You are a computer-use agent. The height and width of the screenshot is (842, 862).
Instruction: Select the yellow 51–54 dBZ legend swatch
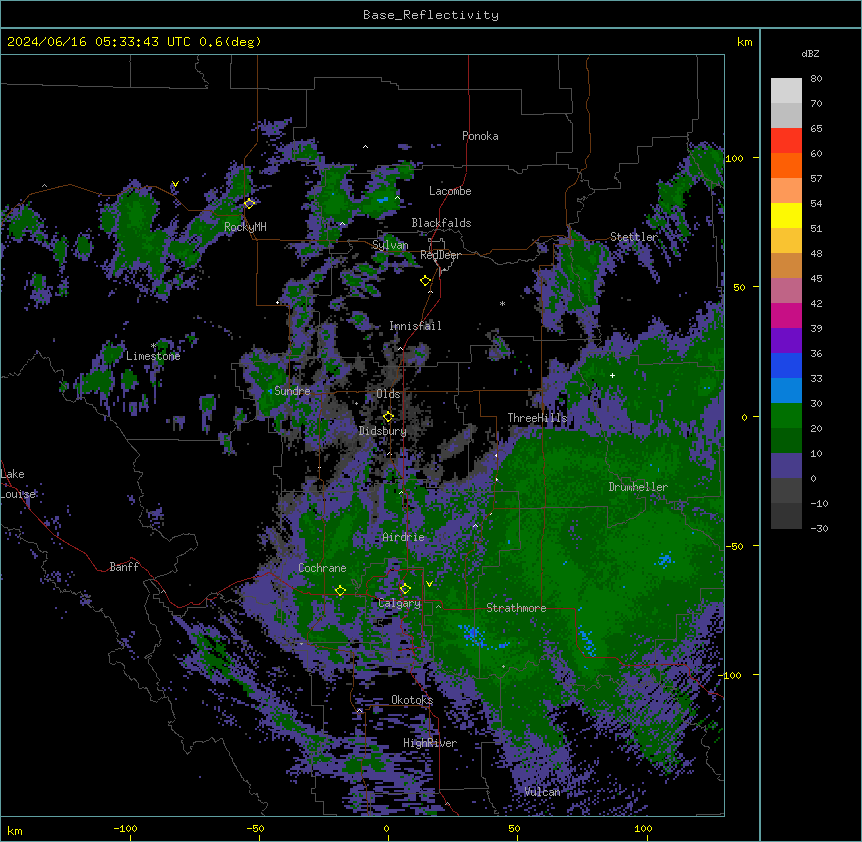[786, 215]
